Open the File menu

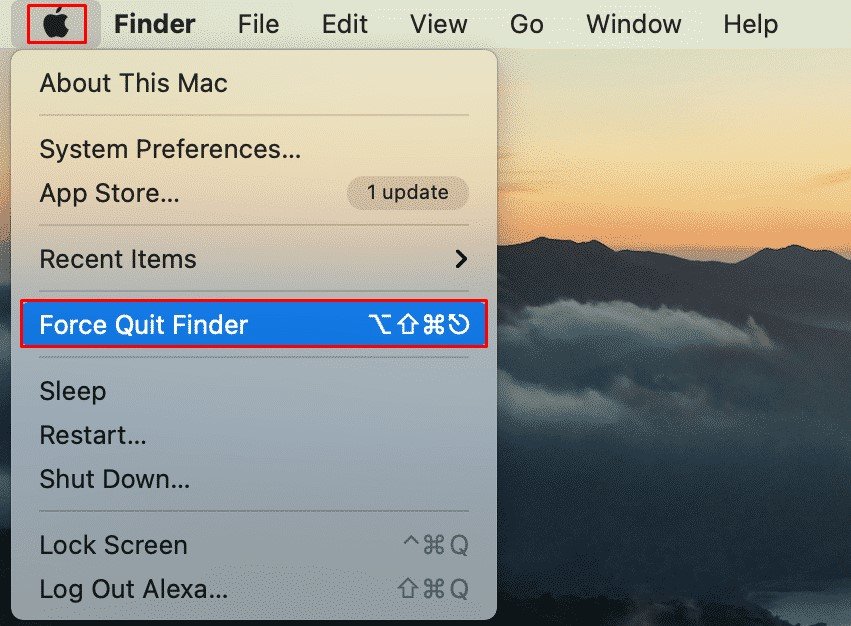[x=258, y=24]
